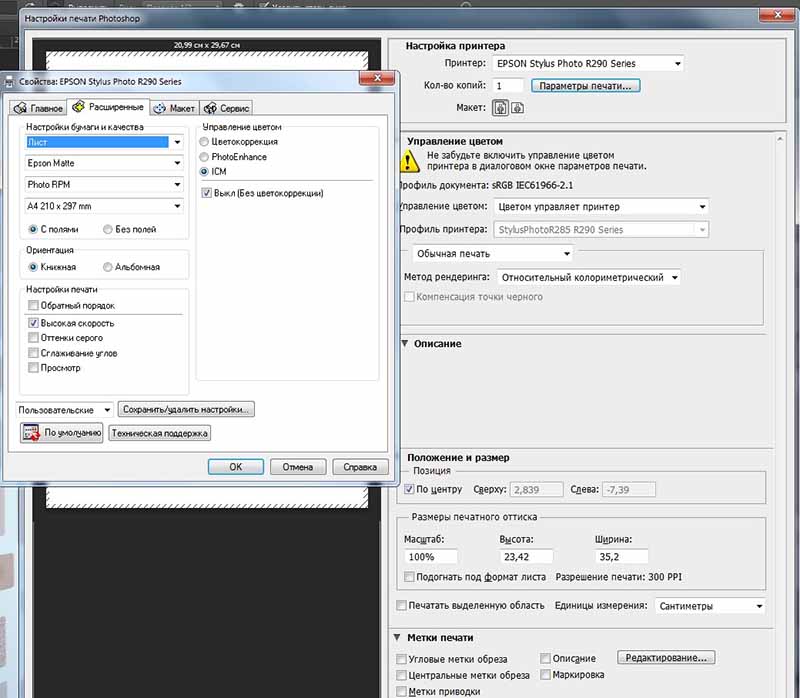This screenshot has height=698, width=800.
Task: Click the printer icon in the Свойства title bar
Action: click(9, 82)
